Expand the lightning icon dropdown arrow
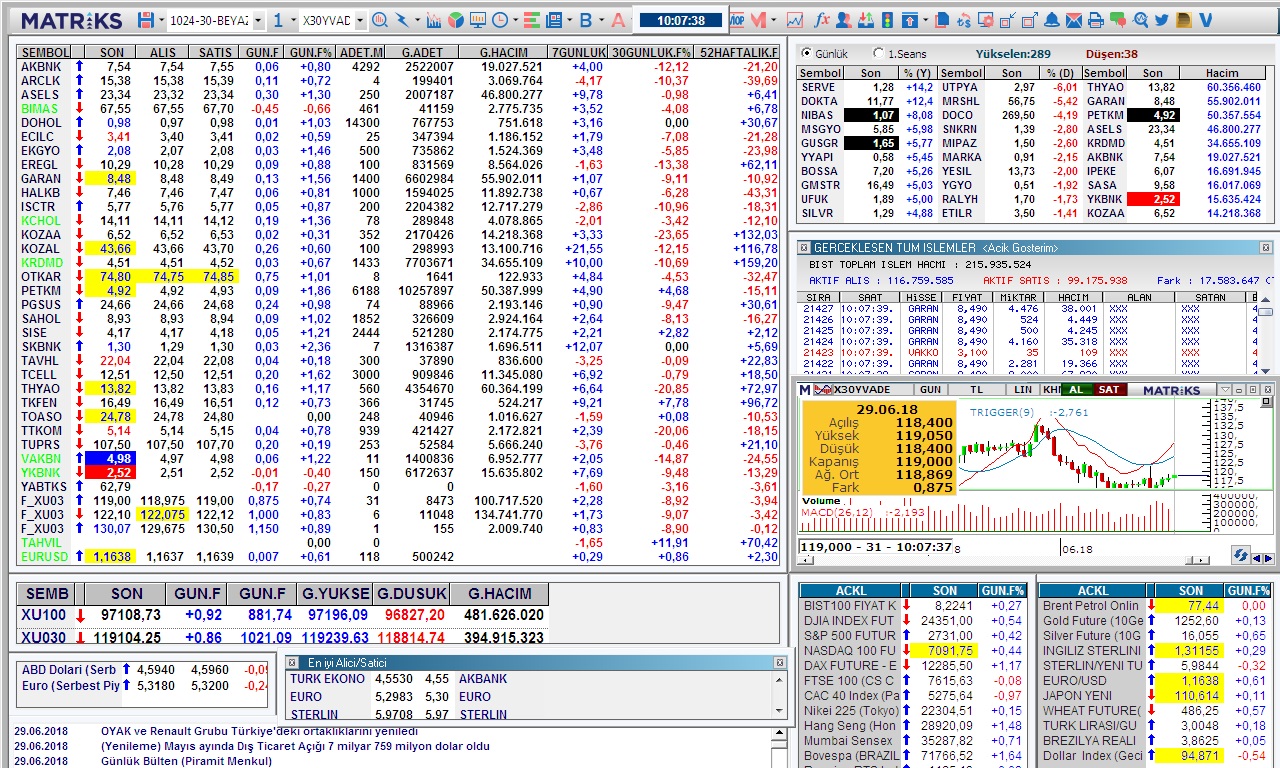This screenshot has height=768, width=1280. (x=417, y=20)
